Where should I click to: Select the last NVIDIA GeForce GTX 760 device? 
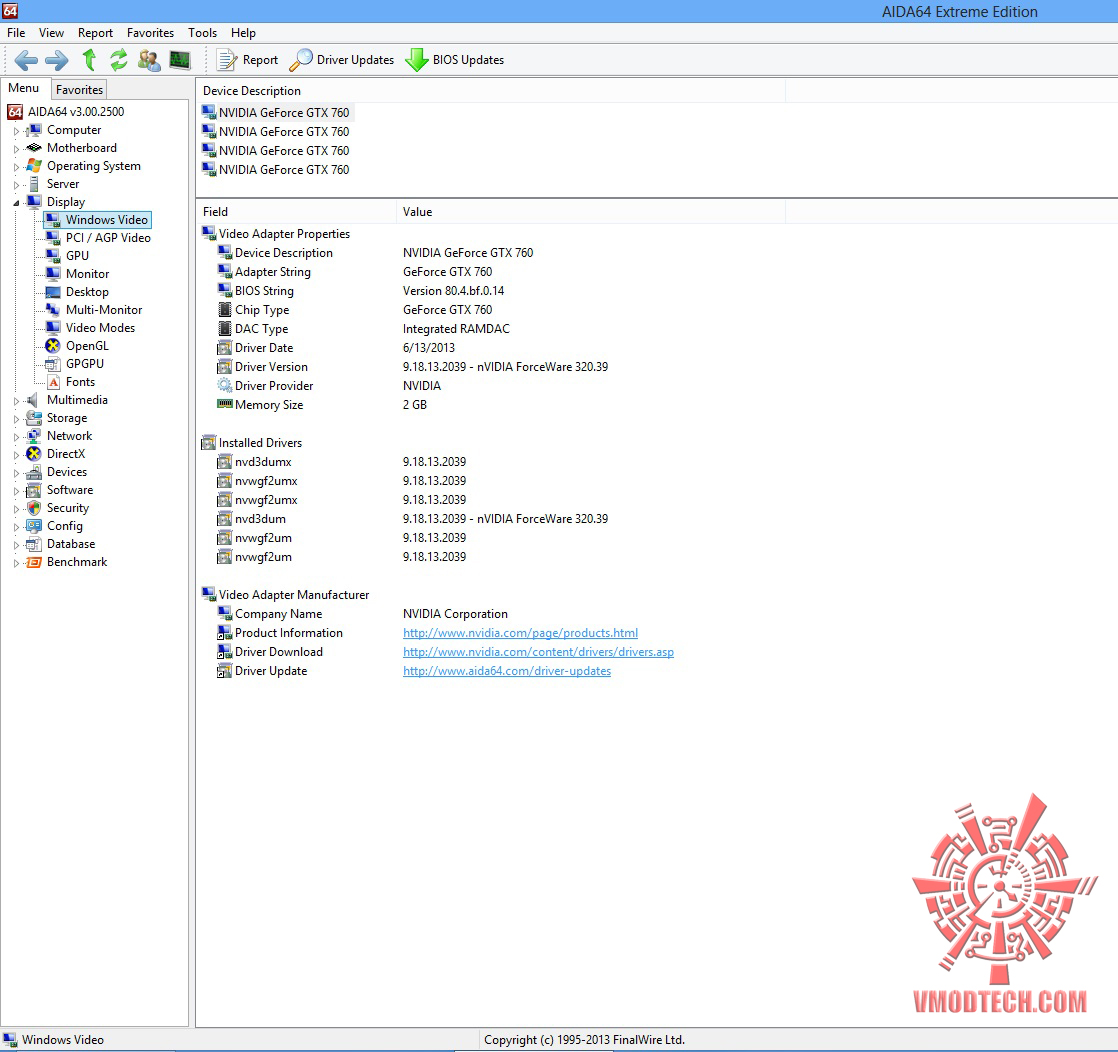pos(277,170)
